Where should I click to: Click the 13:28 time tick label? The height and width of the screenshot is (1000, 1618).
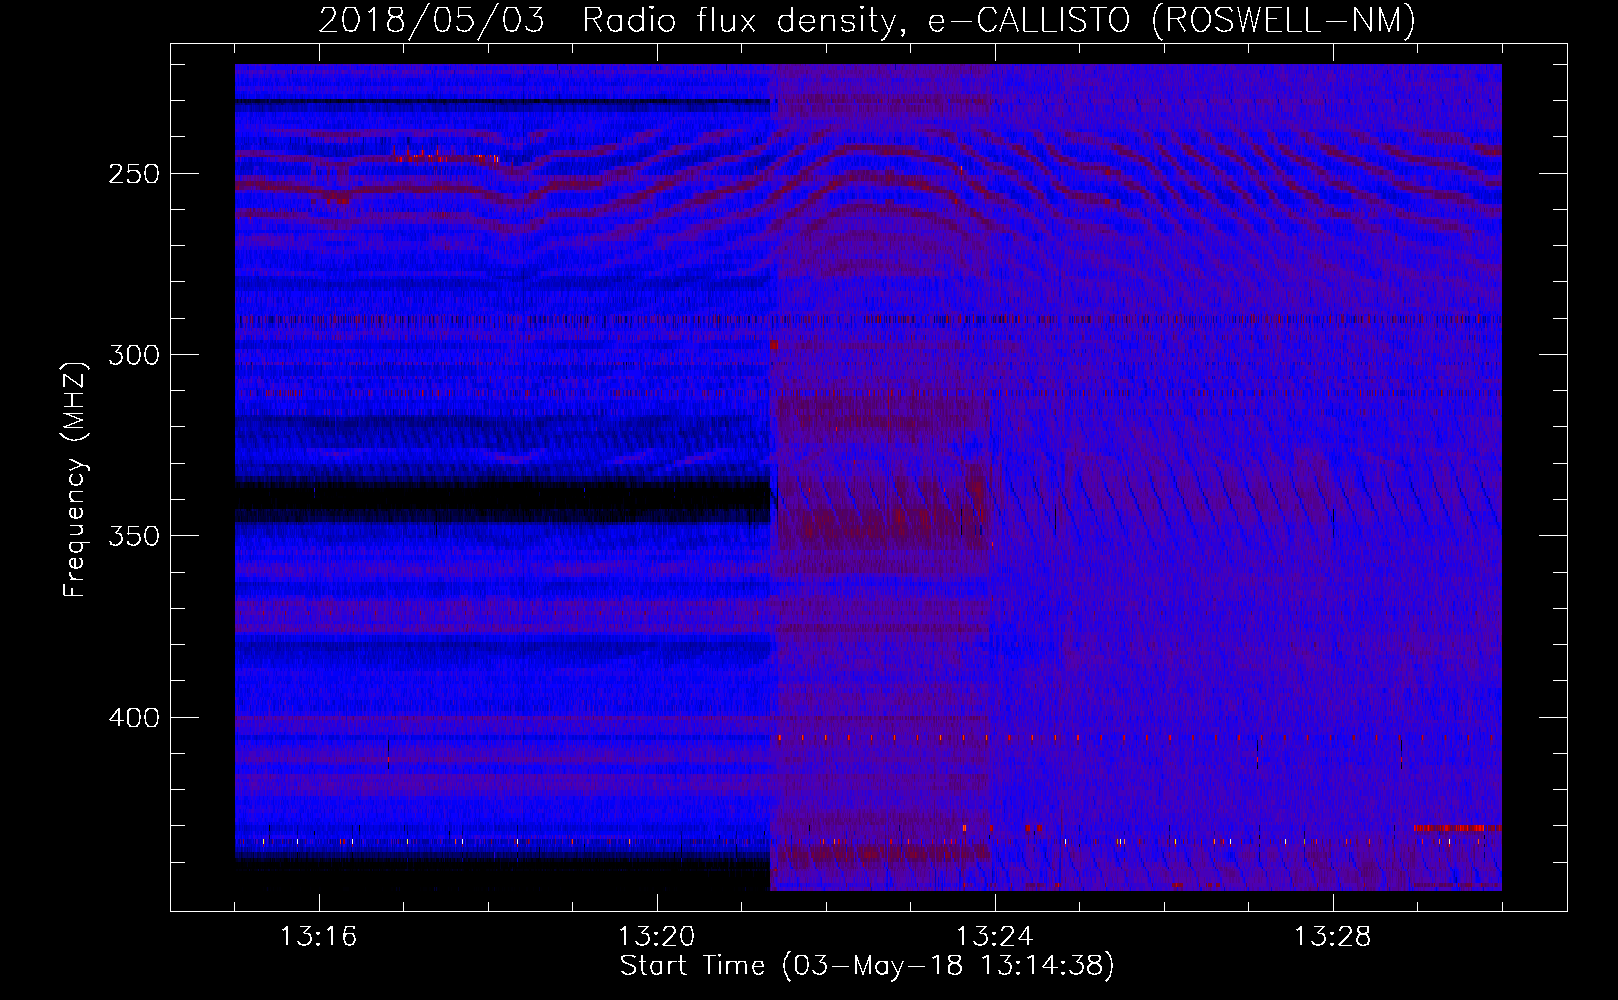[x=1332, y=937]
